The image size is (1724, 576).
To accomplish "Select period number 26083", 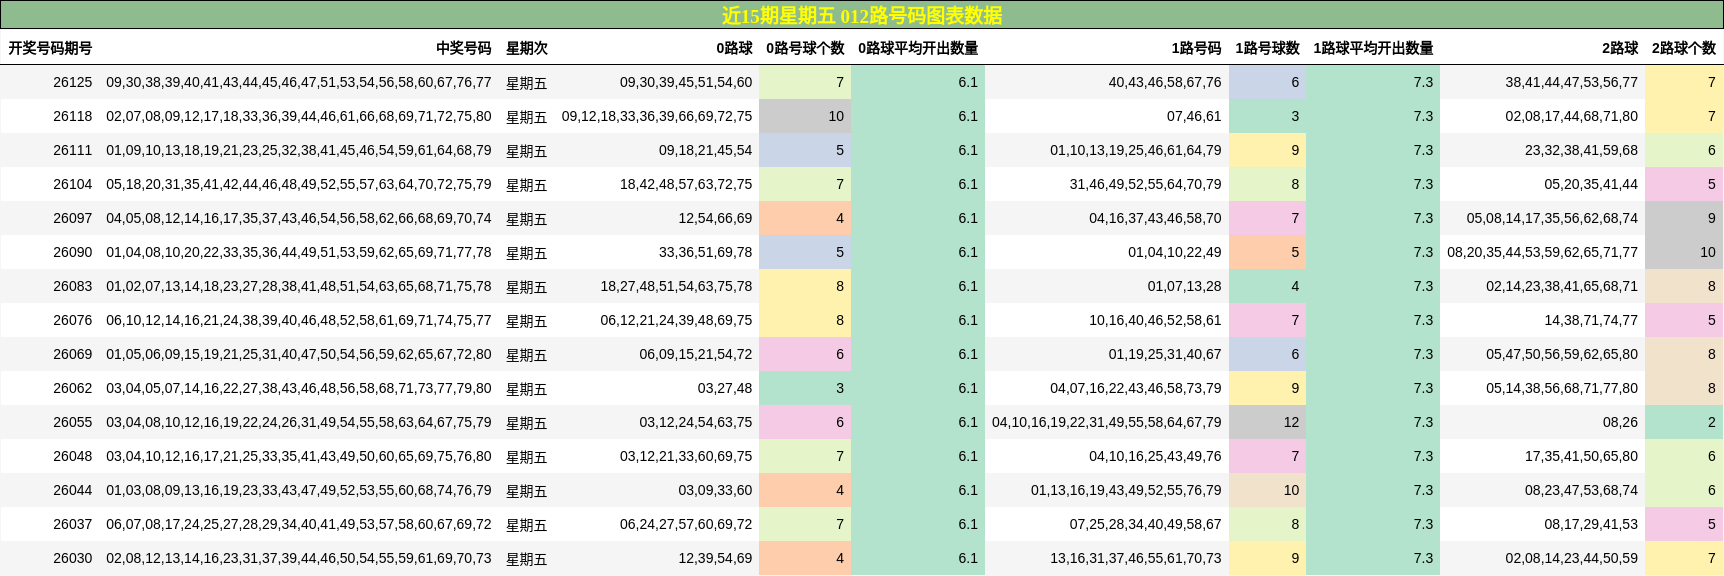I will click(72, 286).
